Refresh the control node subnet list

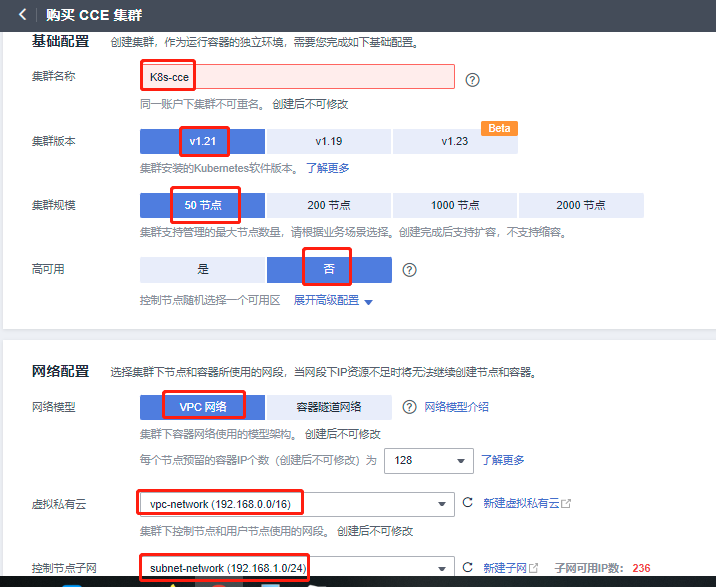[467, 567]
